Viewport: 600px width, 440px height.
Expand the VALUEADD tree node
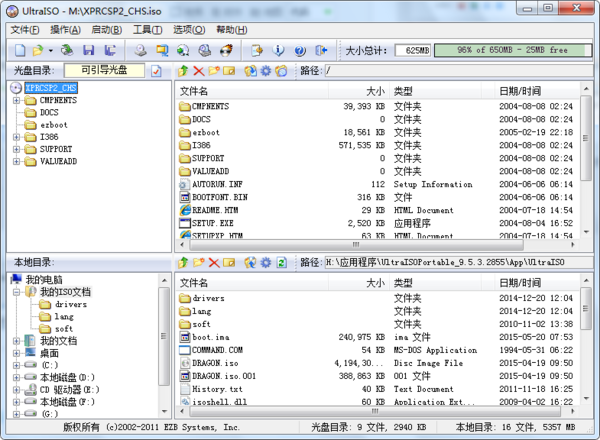tap(16, 161)
